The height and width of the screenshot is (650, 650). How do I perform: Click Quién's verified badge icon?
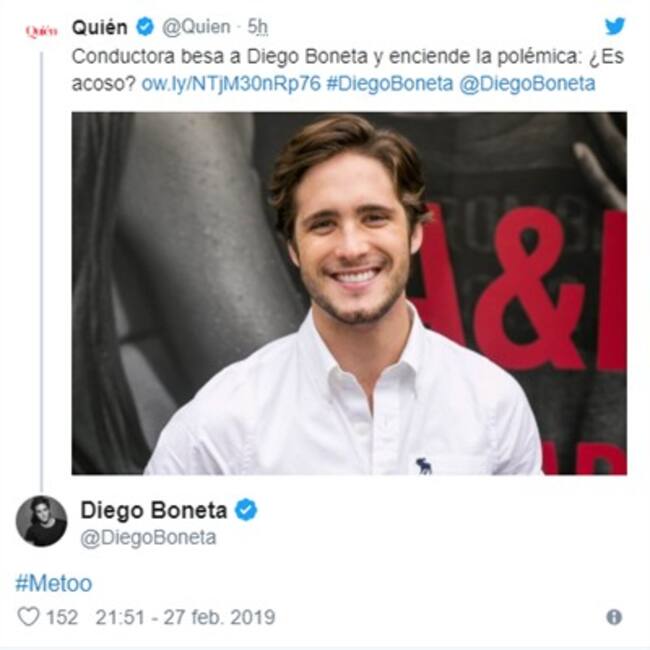pyautogui.click(x=145, y=27)
